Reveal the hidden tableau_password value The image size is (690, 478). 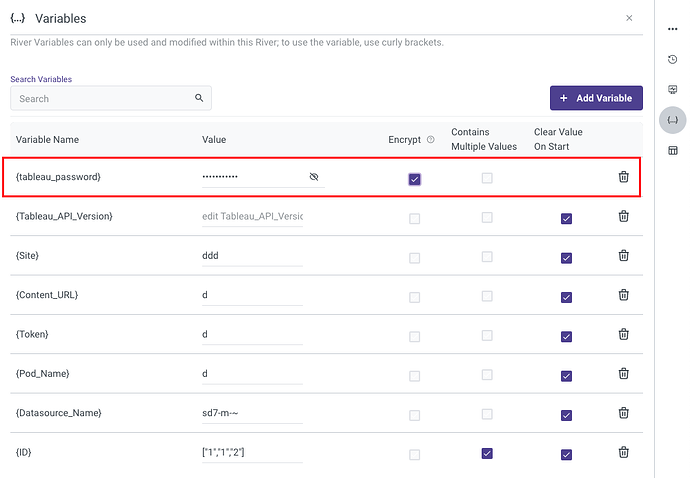[x=313, y=177]
